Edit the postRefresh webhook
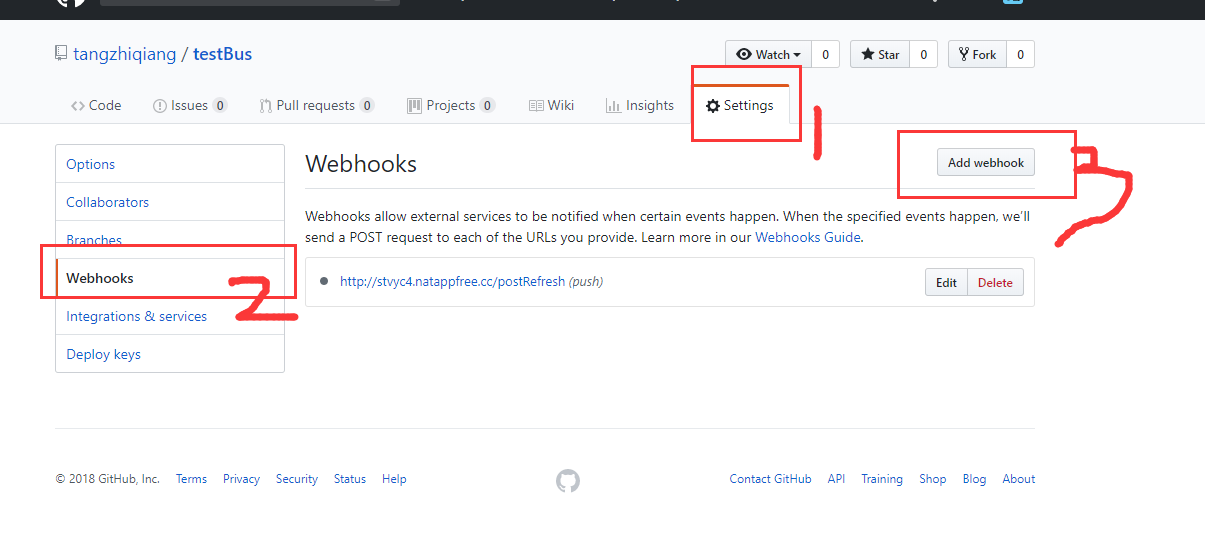The height and width of the screenshot is (544, 1205). (x=946, y=282)
